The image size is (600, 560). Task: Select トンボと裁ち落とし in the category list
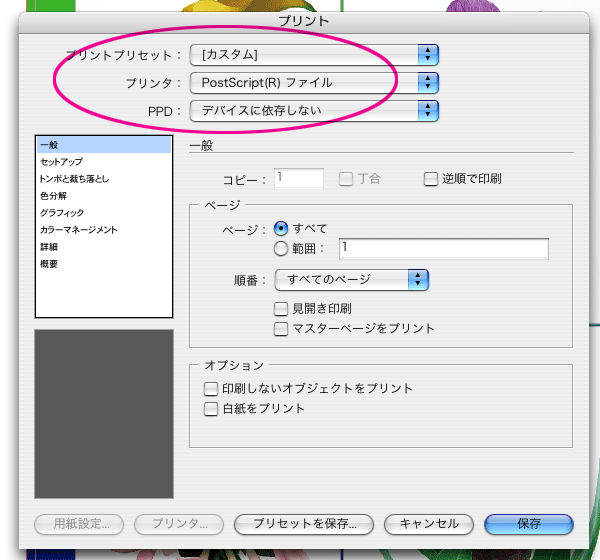tap(104, 179)
